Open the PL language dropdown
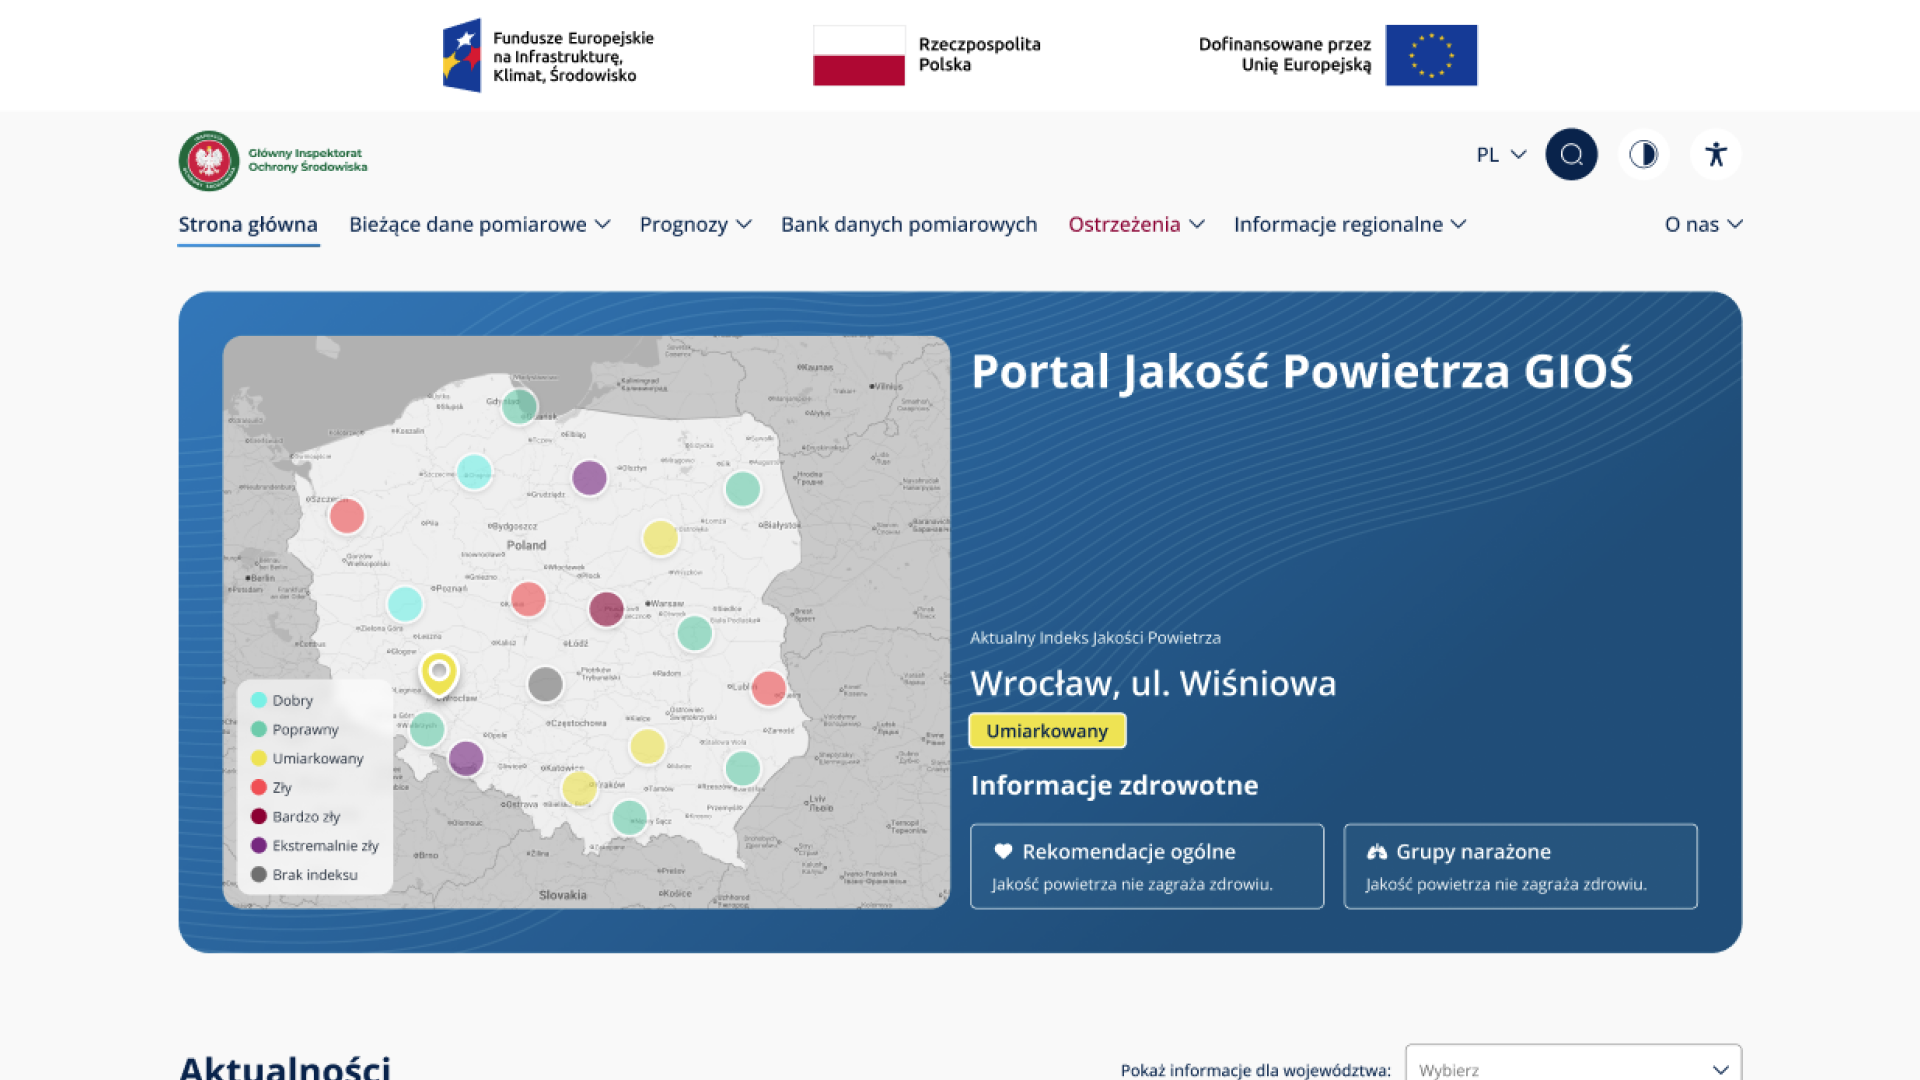 pyautogui.click(x=1500, y=155)
